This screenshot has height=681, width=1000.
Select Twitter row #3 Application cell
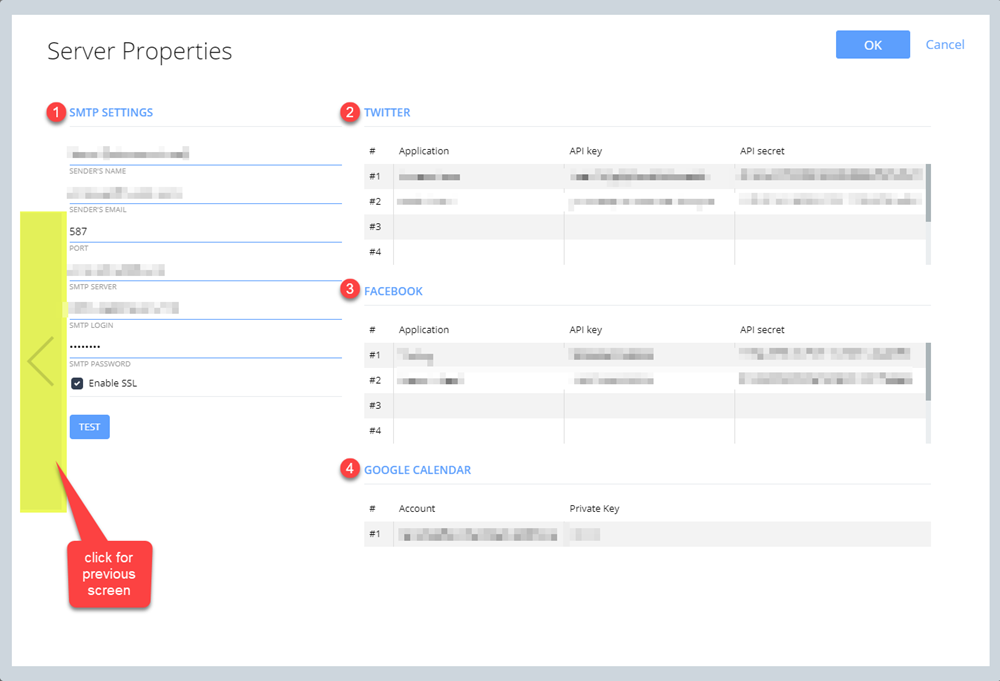pos(477,227)
